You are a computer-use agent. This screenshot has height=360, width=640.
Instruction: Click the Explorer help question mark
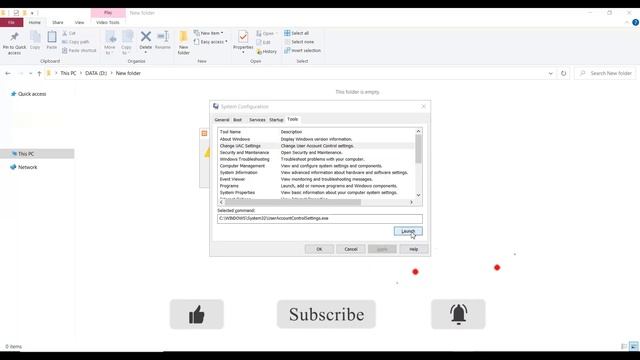pyautogui.click(x=635, y=23)
